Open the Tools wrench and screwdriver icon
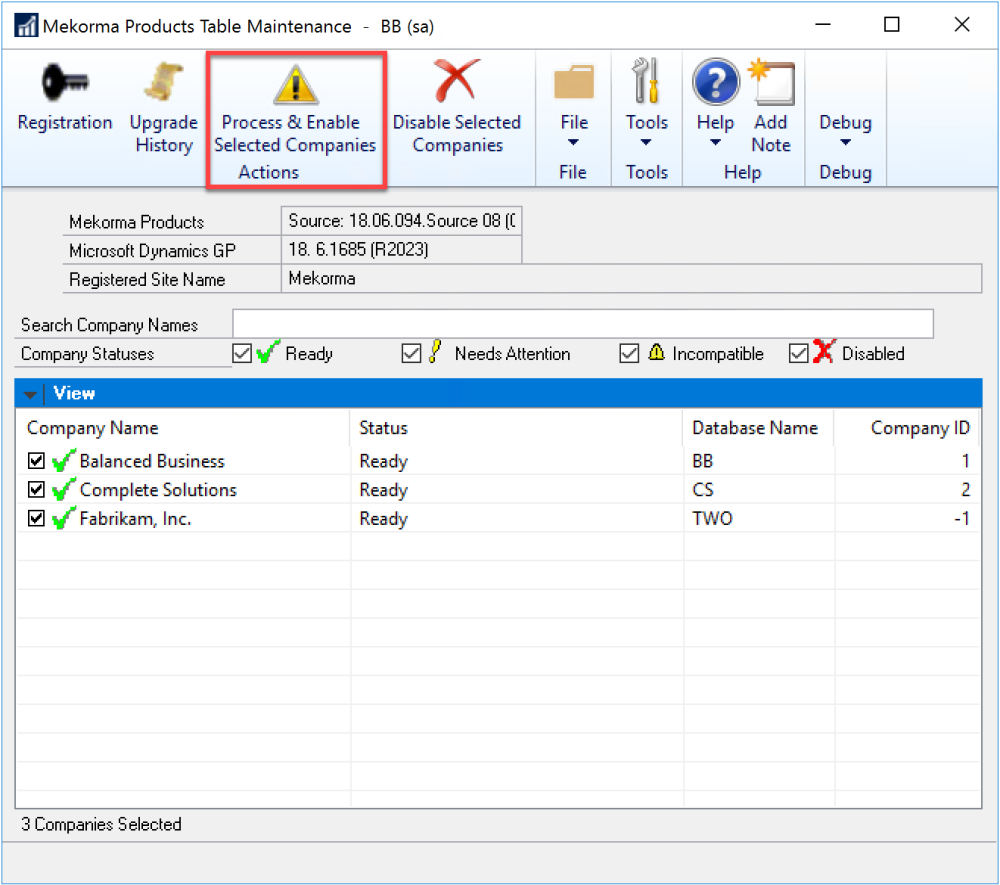This screenshot has height=885, width=1000. pyautogui.click(x=645, y=80)
